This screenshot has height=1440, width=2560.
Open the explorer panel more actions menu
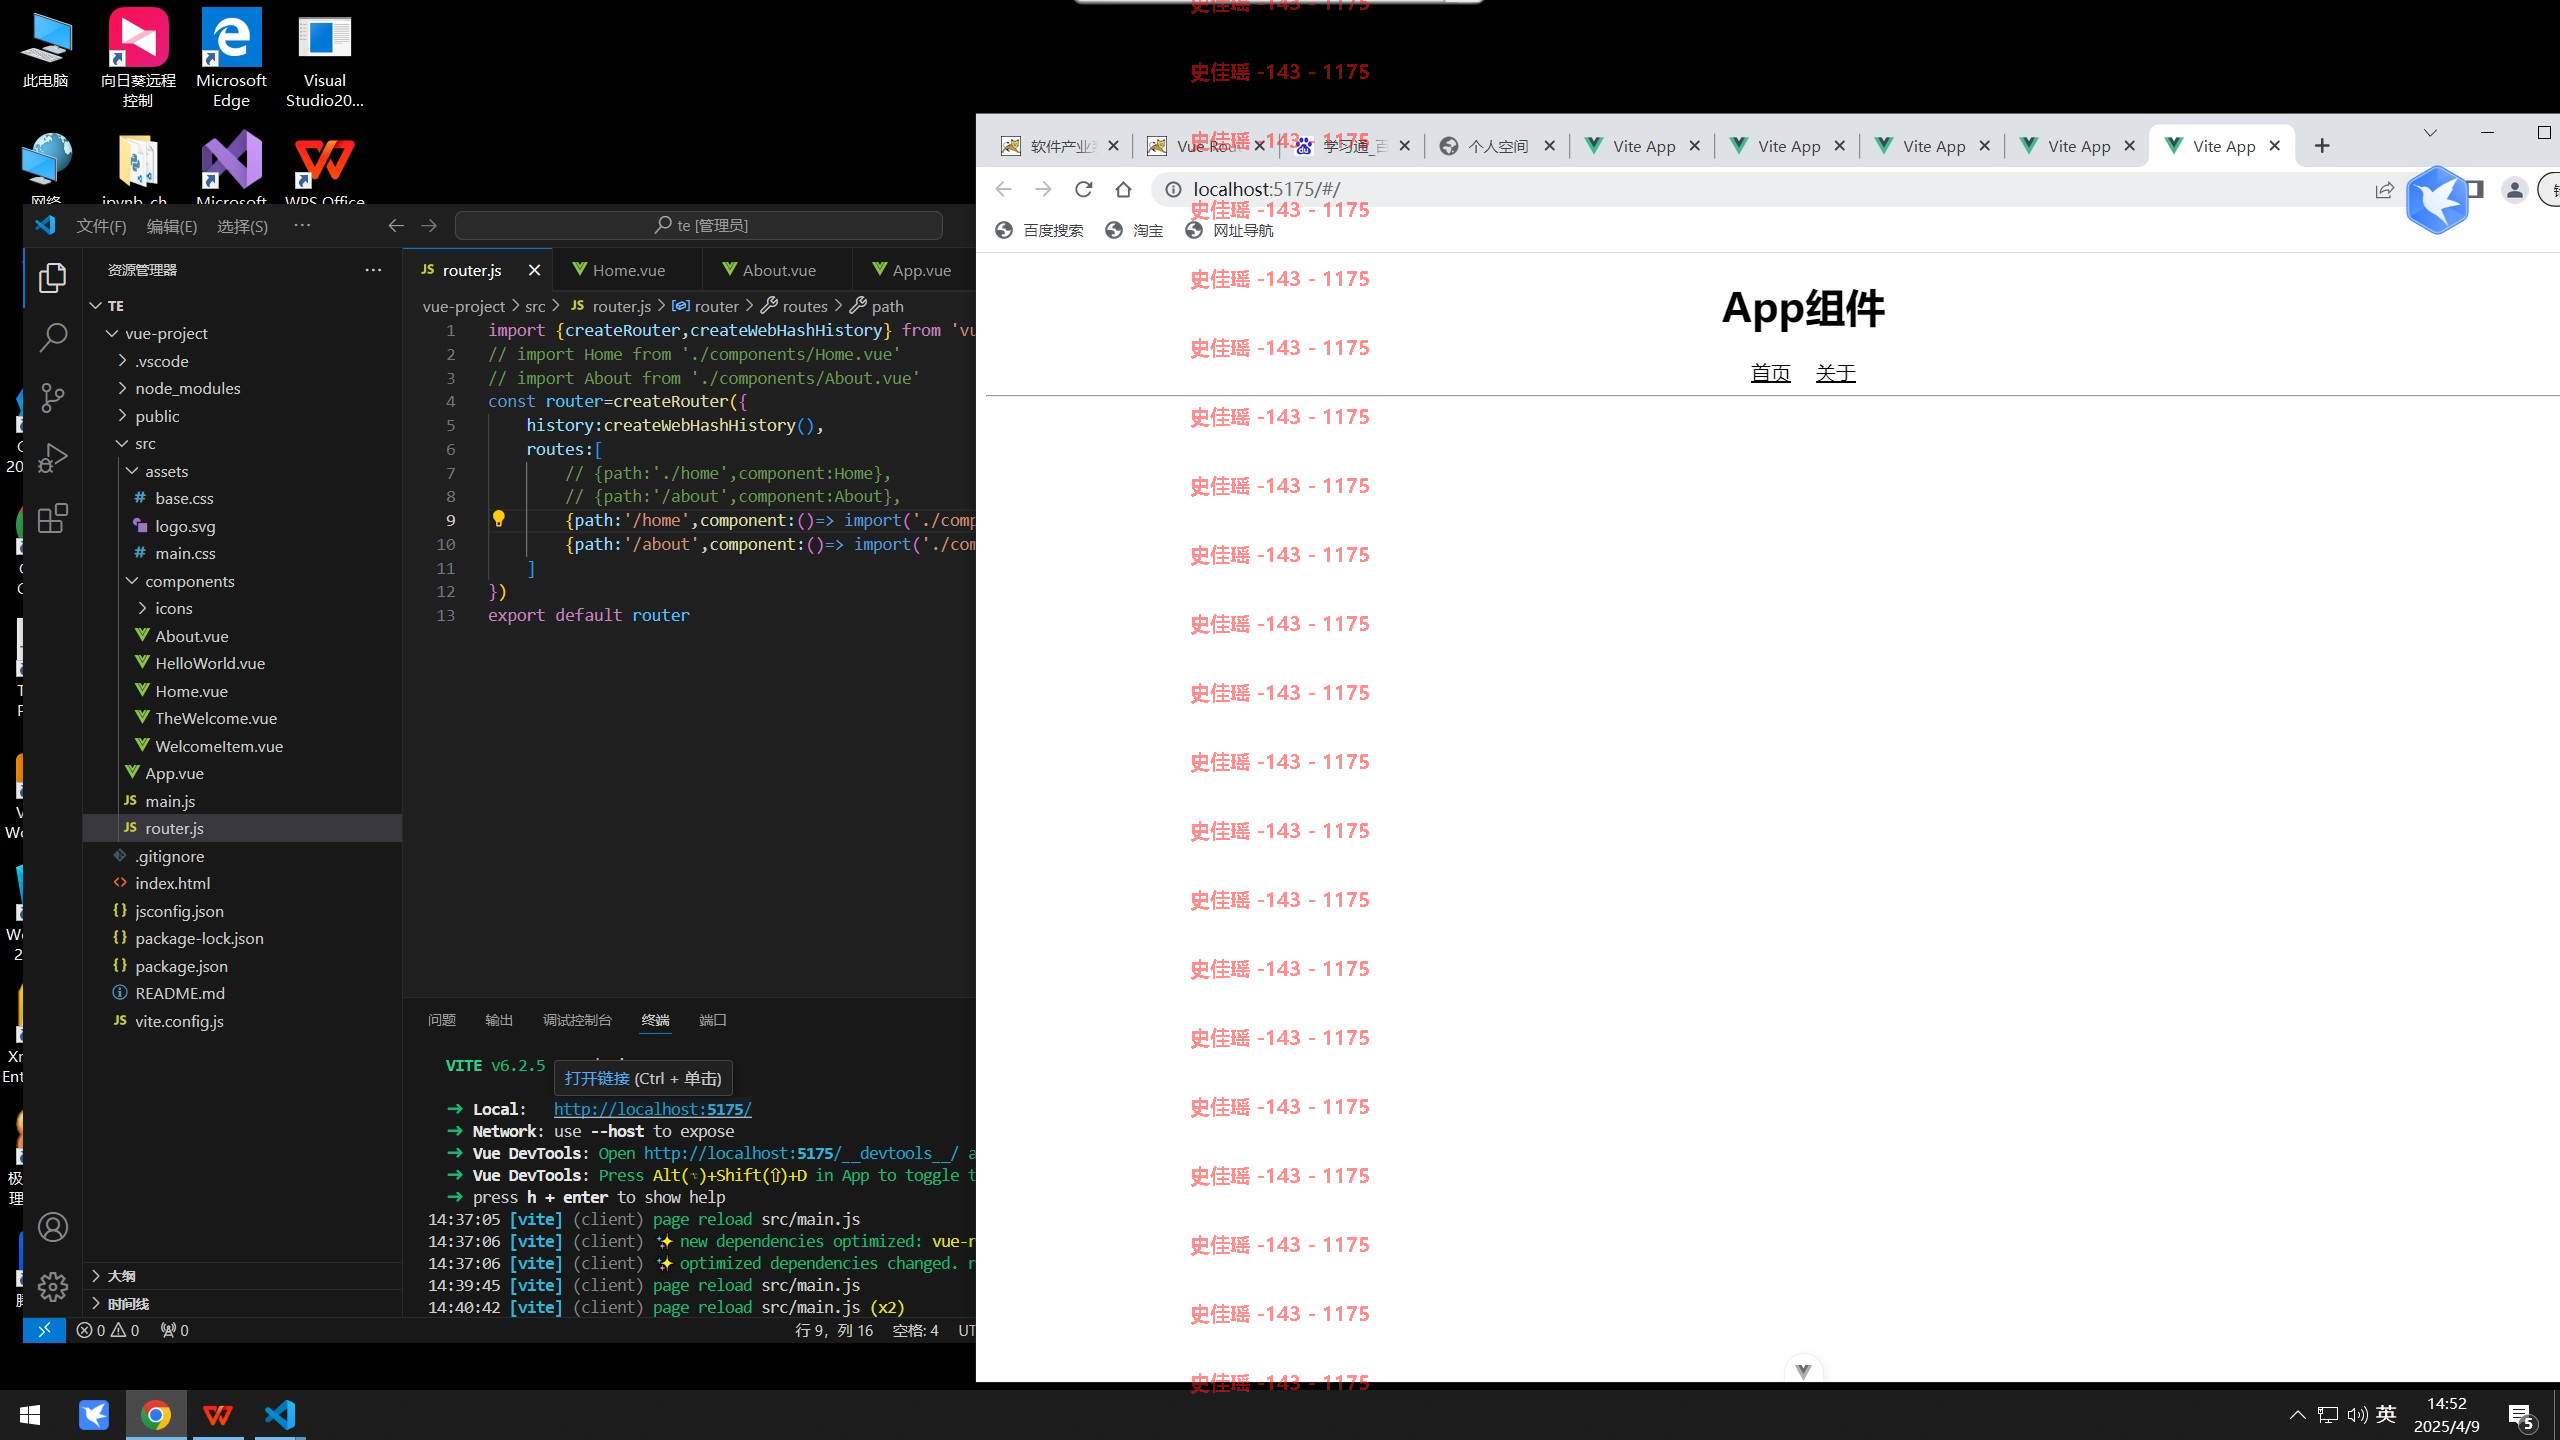(373, 270)
